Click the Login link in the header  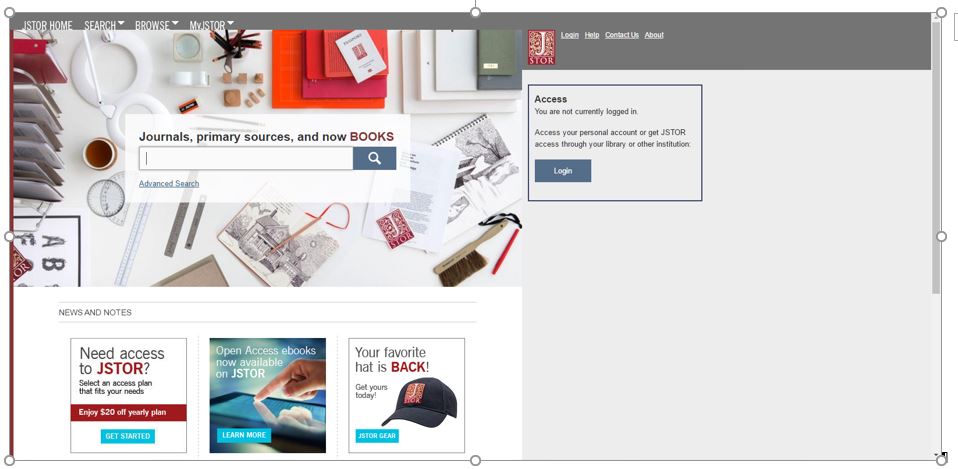569,35
